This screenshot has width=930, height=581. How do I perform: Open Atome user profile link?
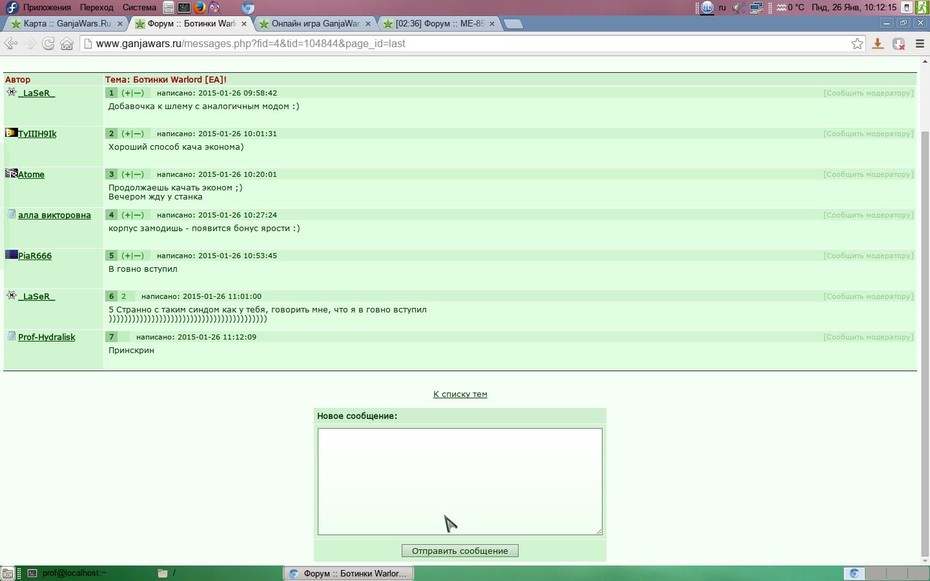(31, 174)
